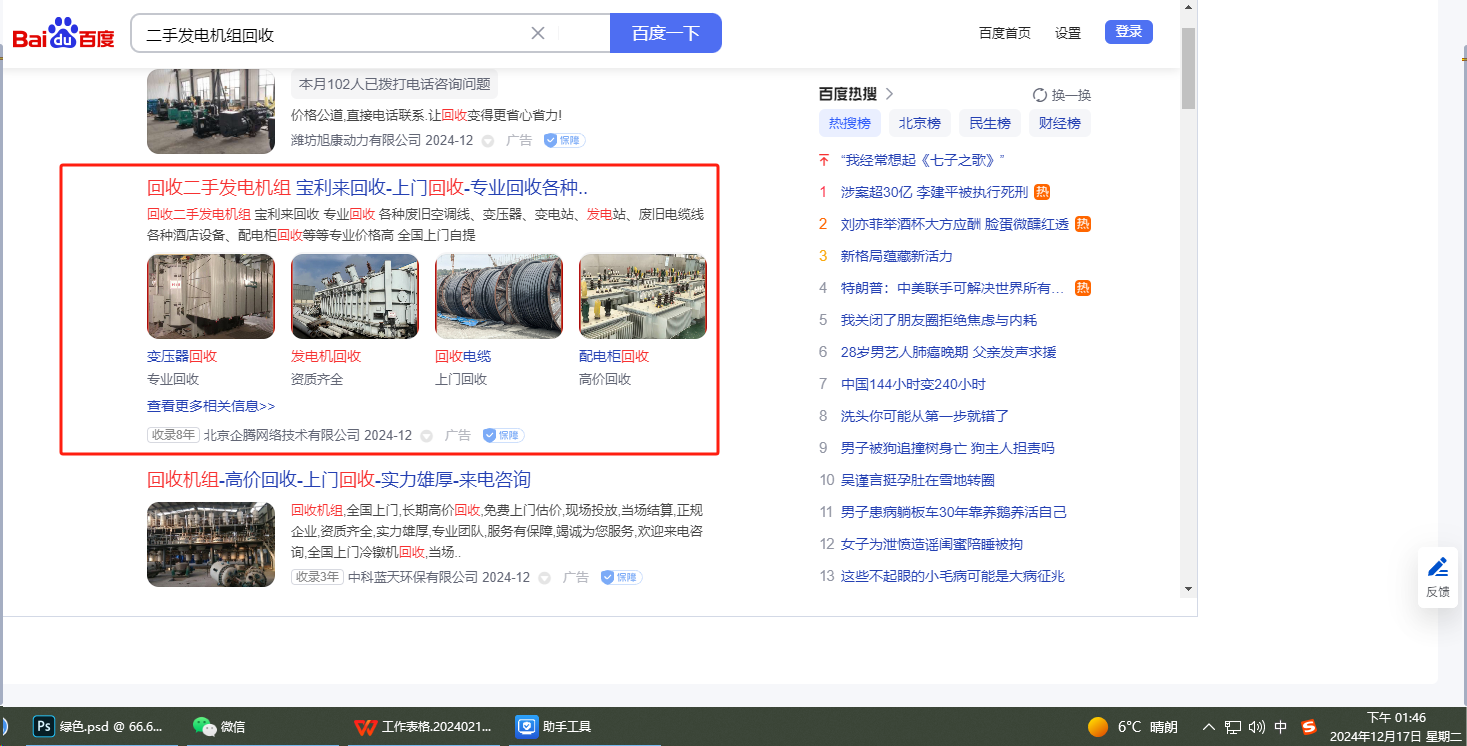Open hot search 涉案超30亿 李建平被执行死刑
The height and width of the screenshot is (746, 1467).
(x=934, y=192)
